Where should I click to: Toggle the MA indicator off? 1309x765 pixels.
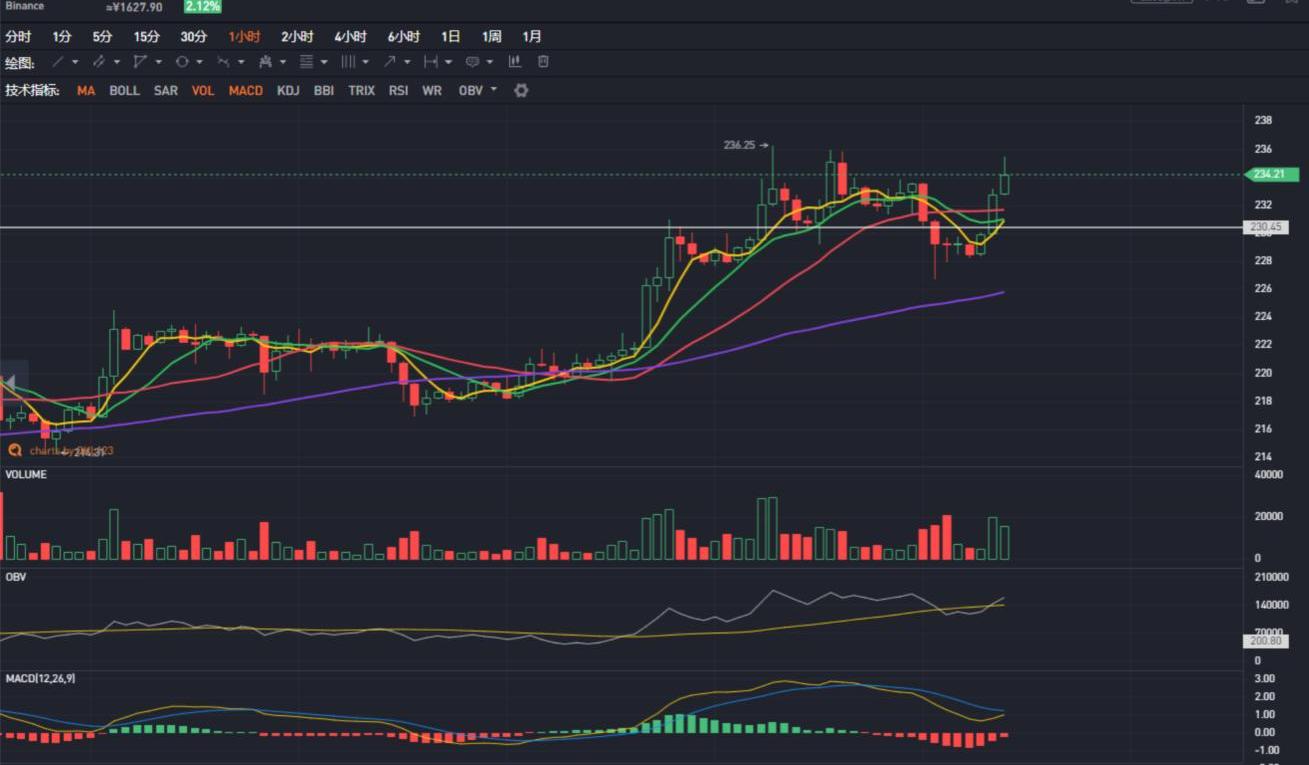coord(86,91)
